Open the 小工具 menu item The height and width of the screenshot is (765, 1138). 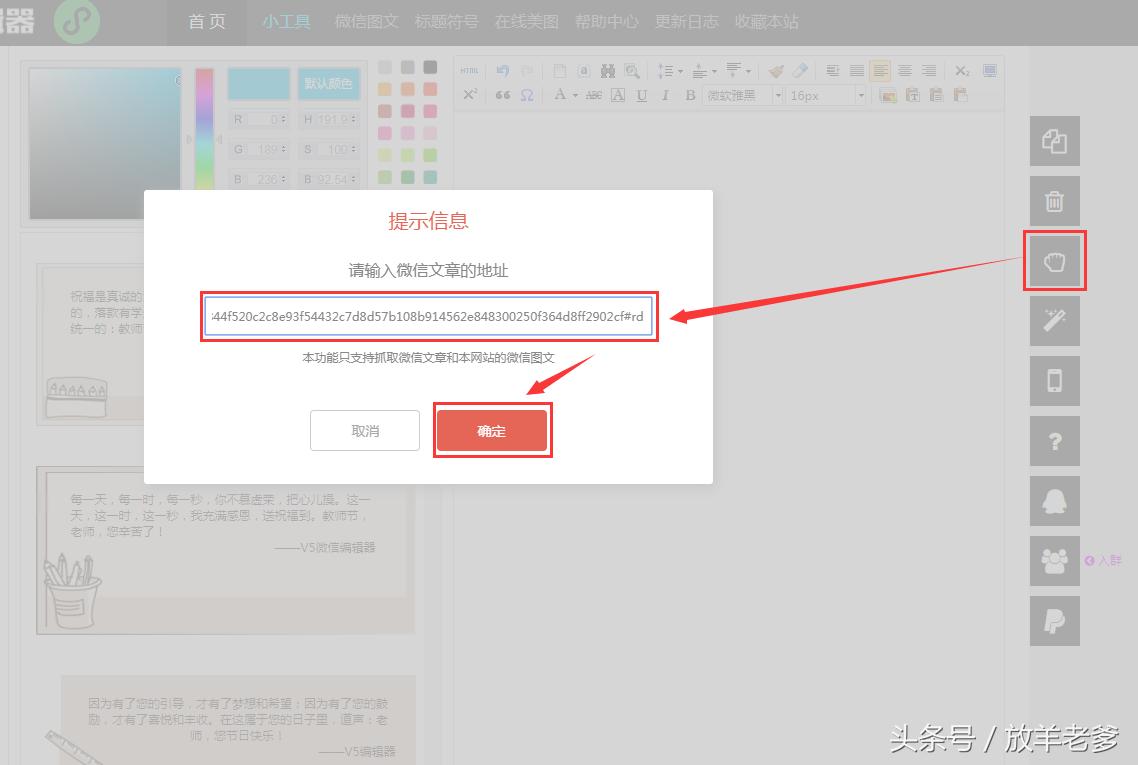[286, 21]
